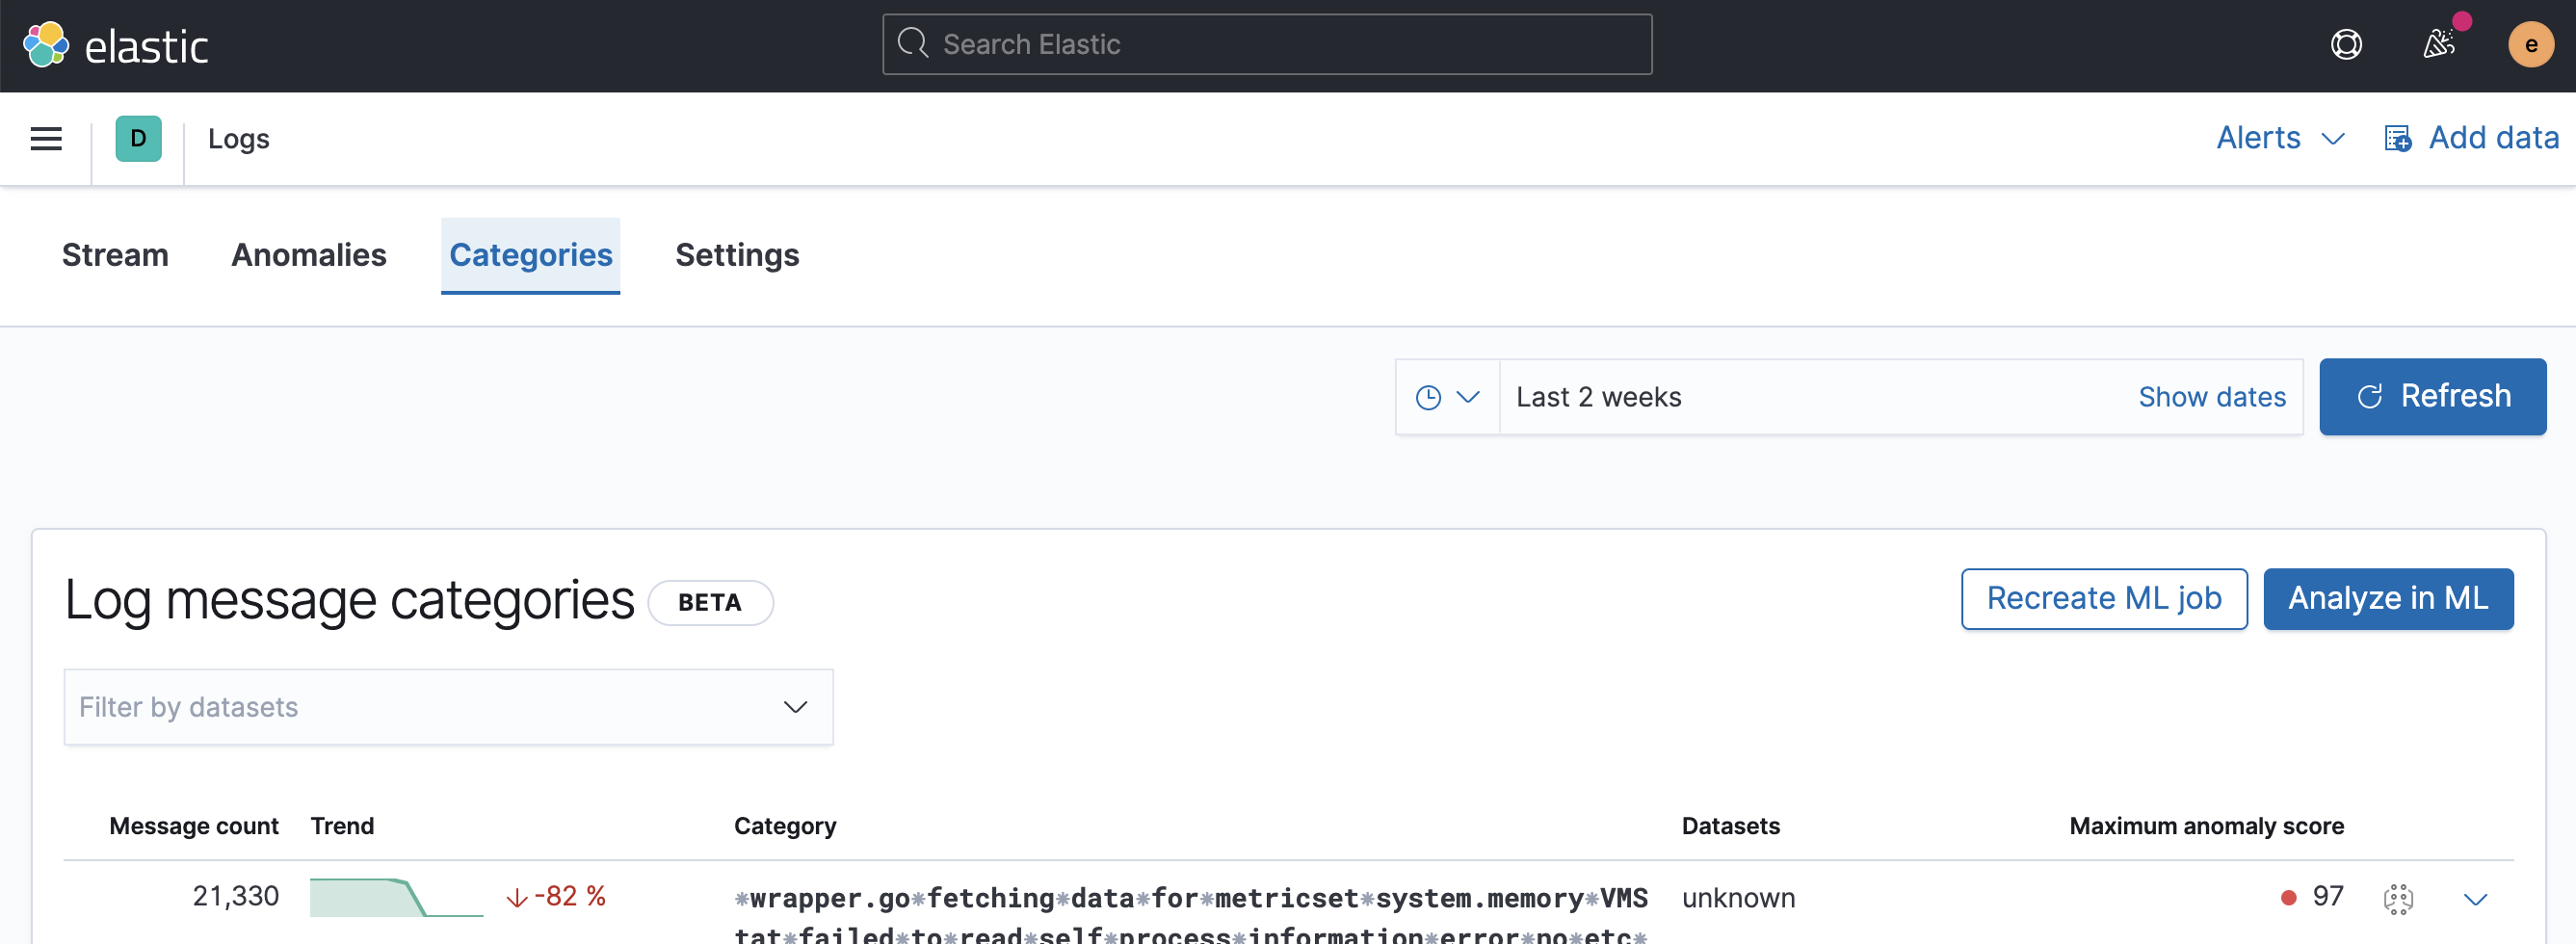Click Show dates link
The image size is (2576, 944).
[2212, 397]
